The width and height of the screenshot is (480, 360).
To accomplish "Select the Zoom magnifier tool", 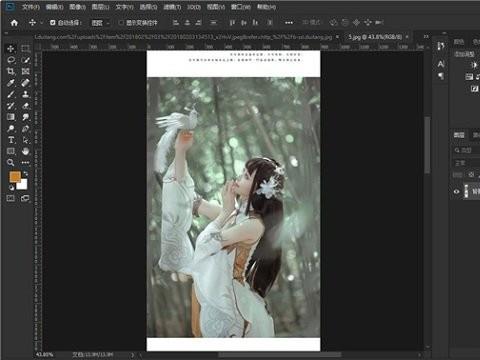I will [11, 162].
